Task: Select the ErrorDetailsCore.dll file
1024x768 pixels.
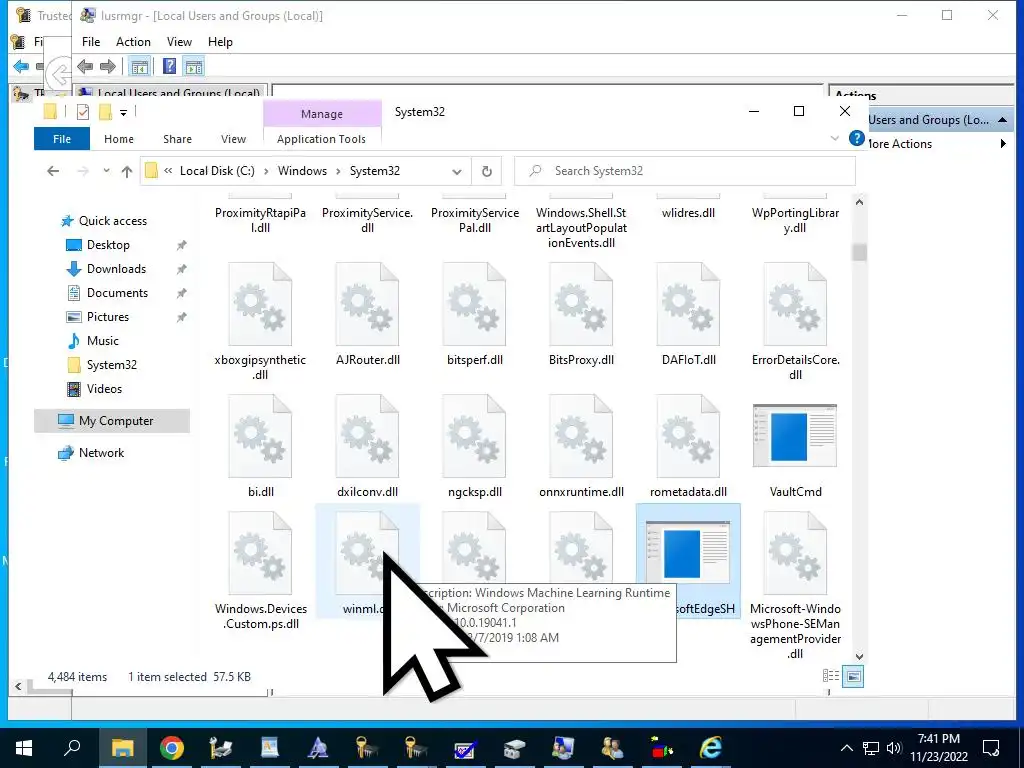Action: tap(795, 322)
